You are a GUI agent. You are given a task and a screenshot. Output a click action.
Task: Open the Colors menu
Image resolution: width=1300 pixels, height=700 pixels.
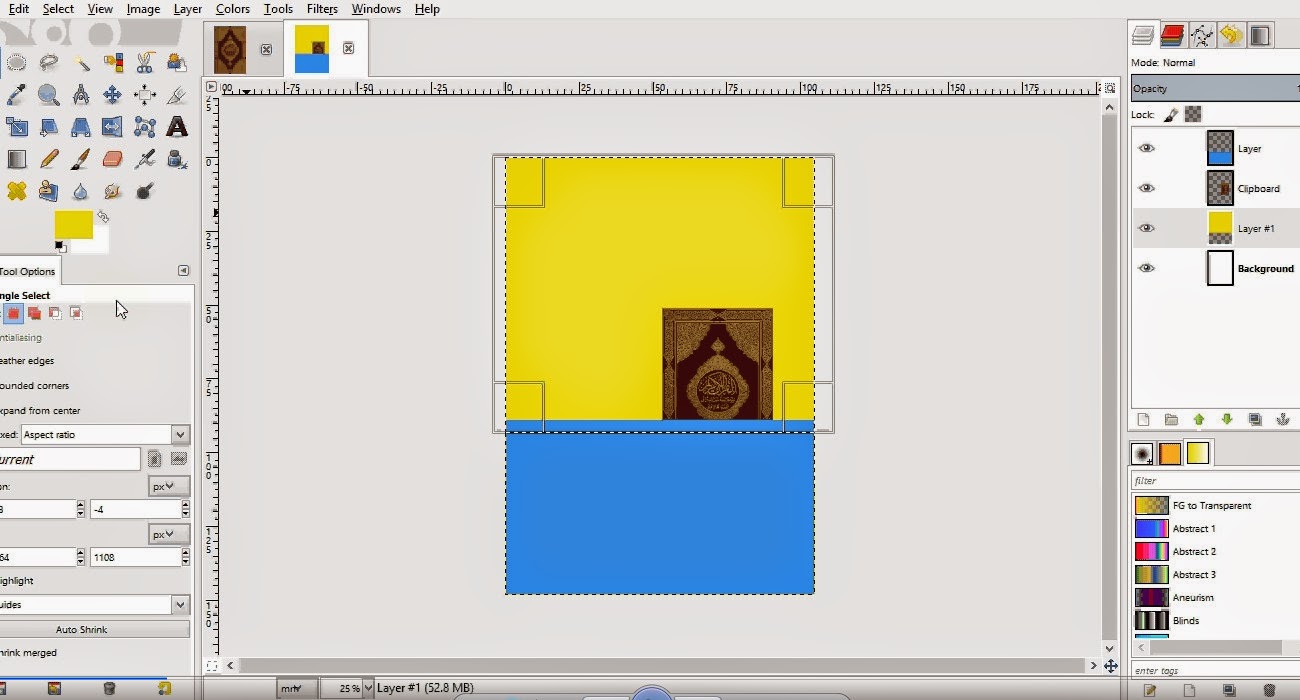tap(233, 9)
